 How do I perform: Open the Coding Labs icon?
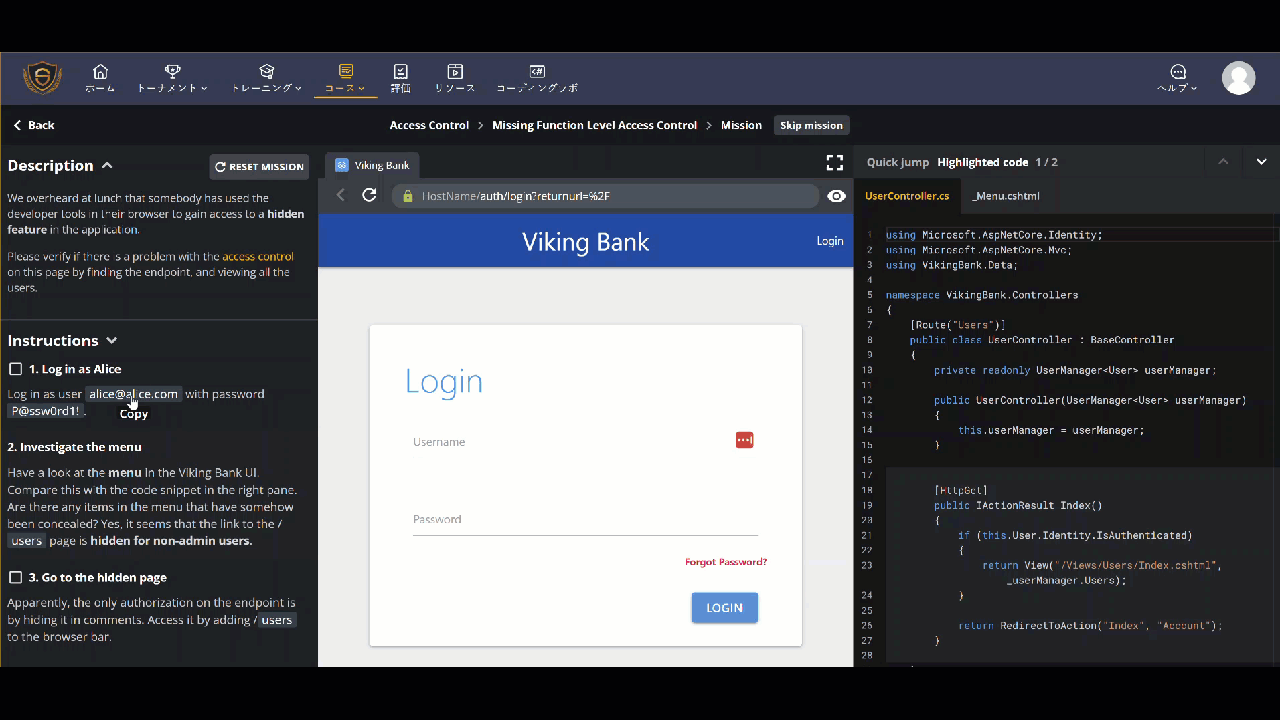tap(537, 78)
